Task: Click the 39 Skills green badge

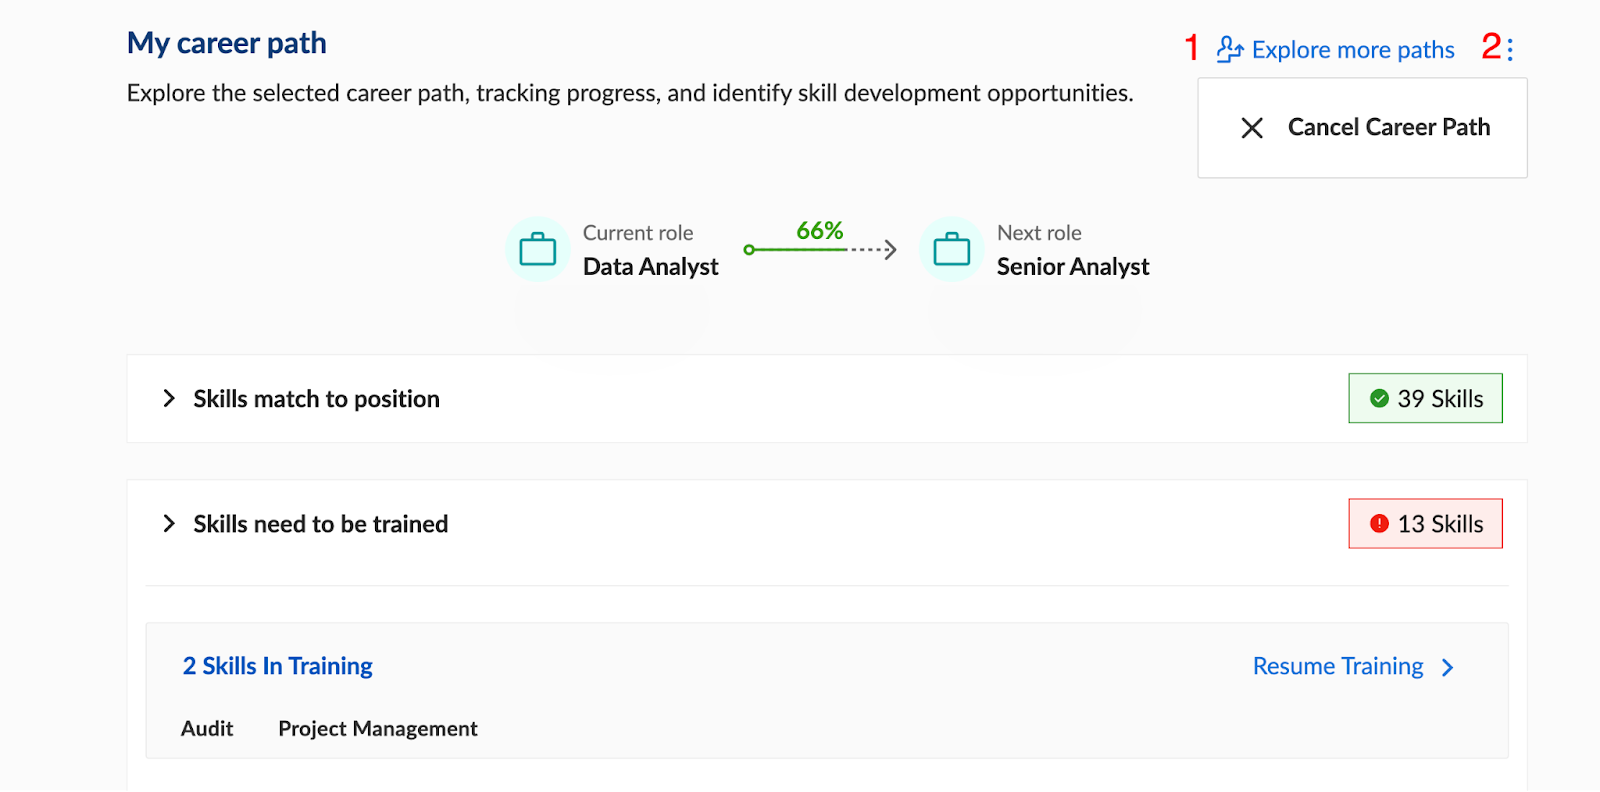Action: (x=1425, y=398)
